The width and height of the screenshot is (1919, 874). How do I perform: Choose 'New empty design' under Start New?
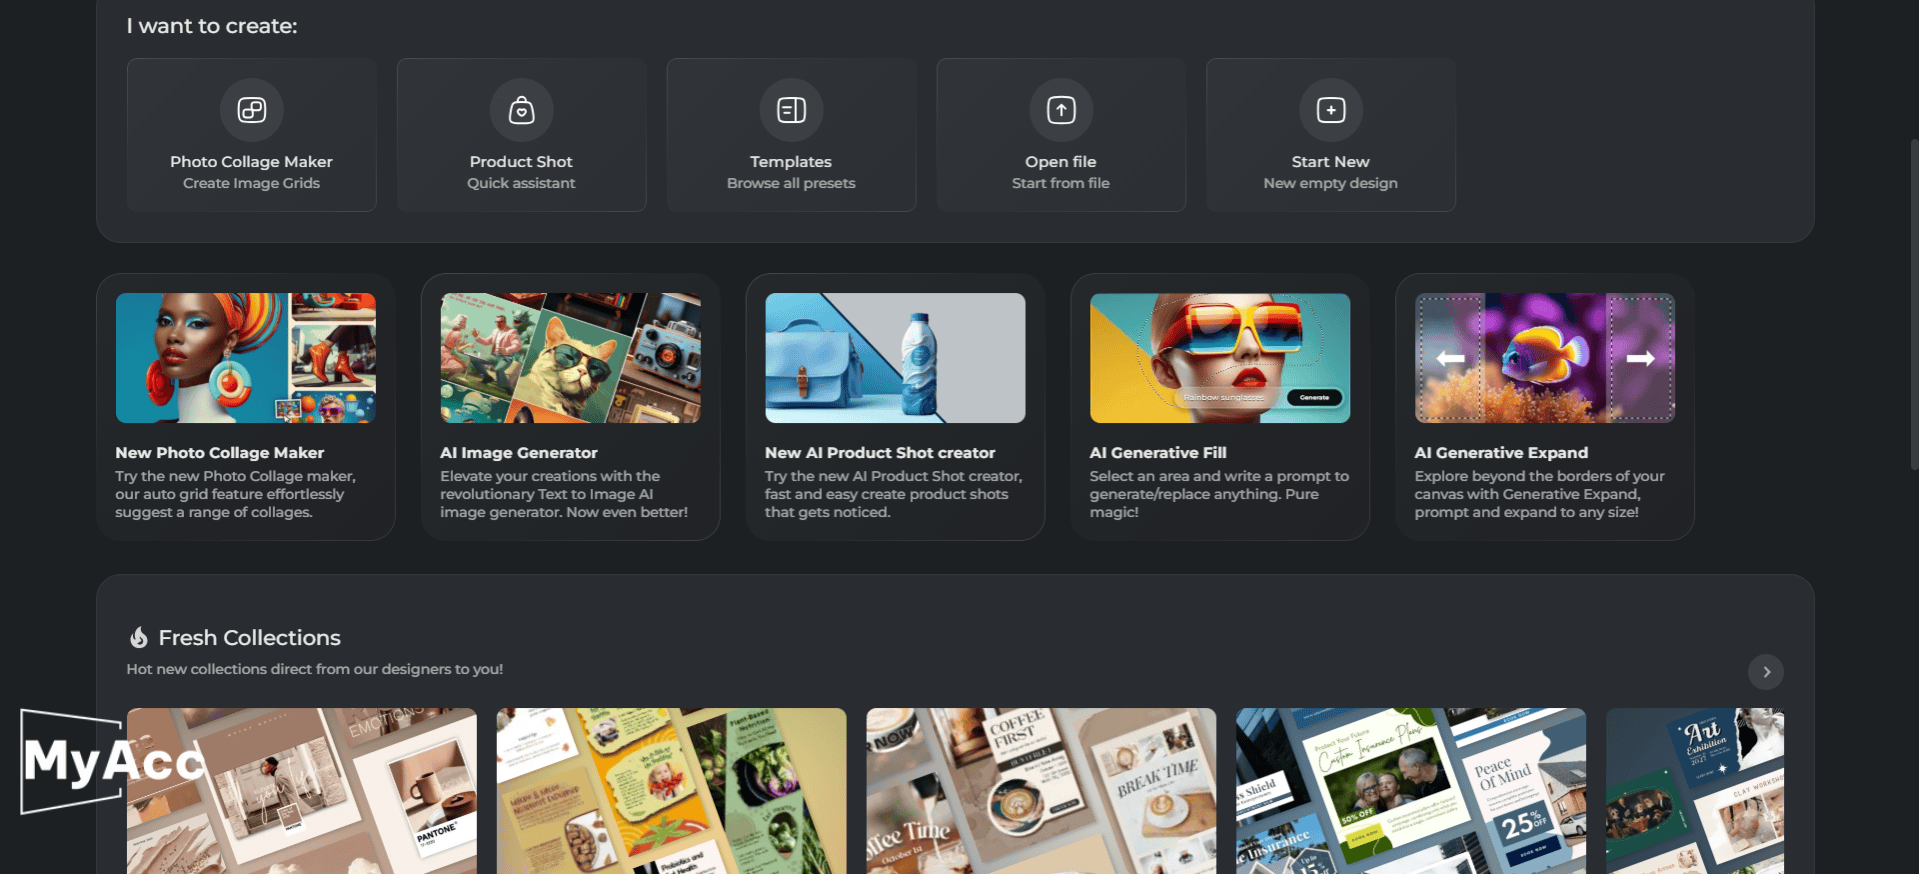[x=1330, y=183]
